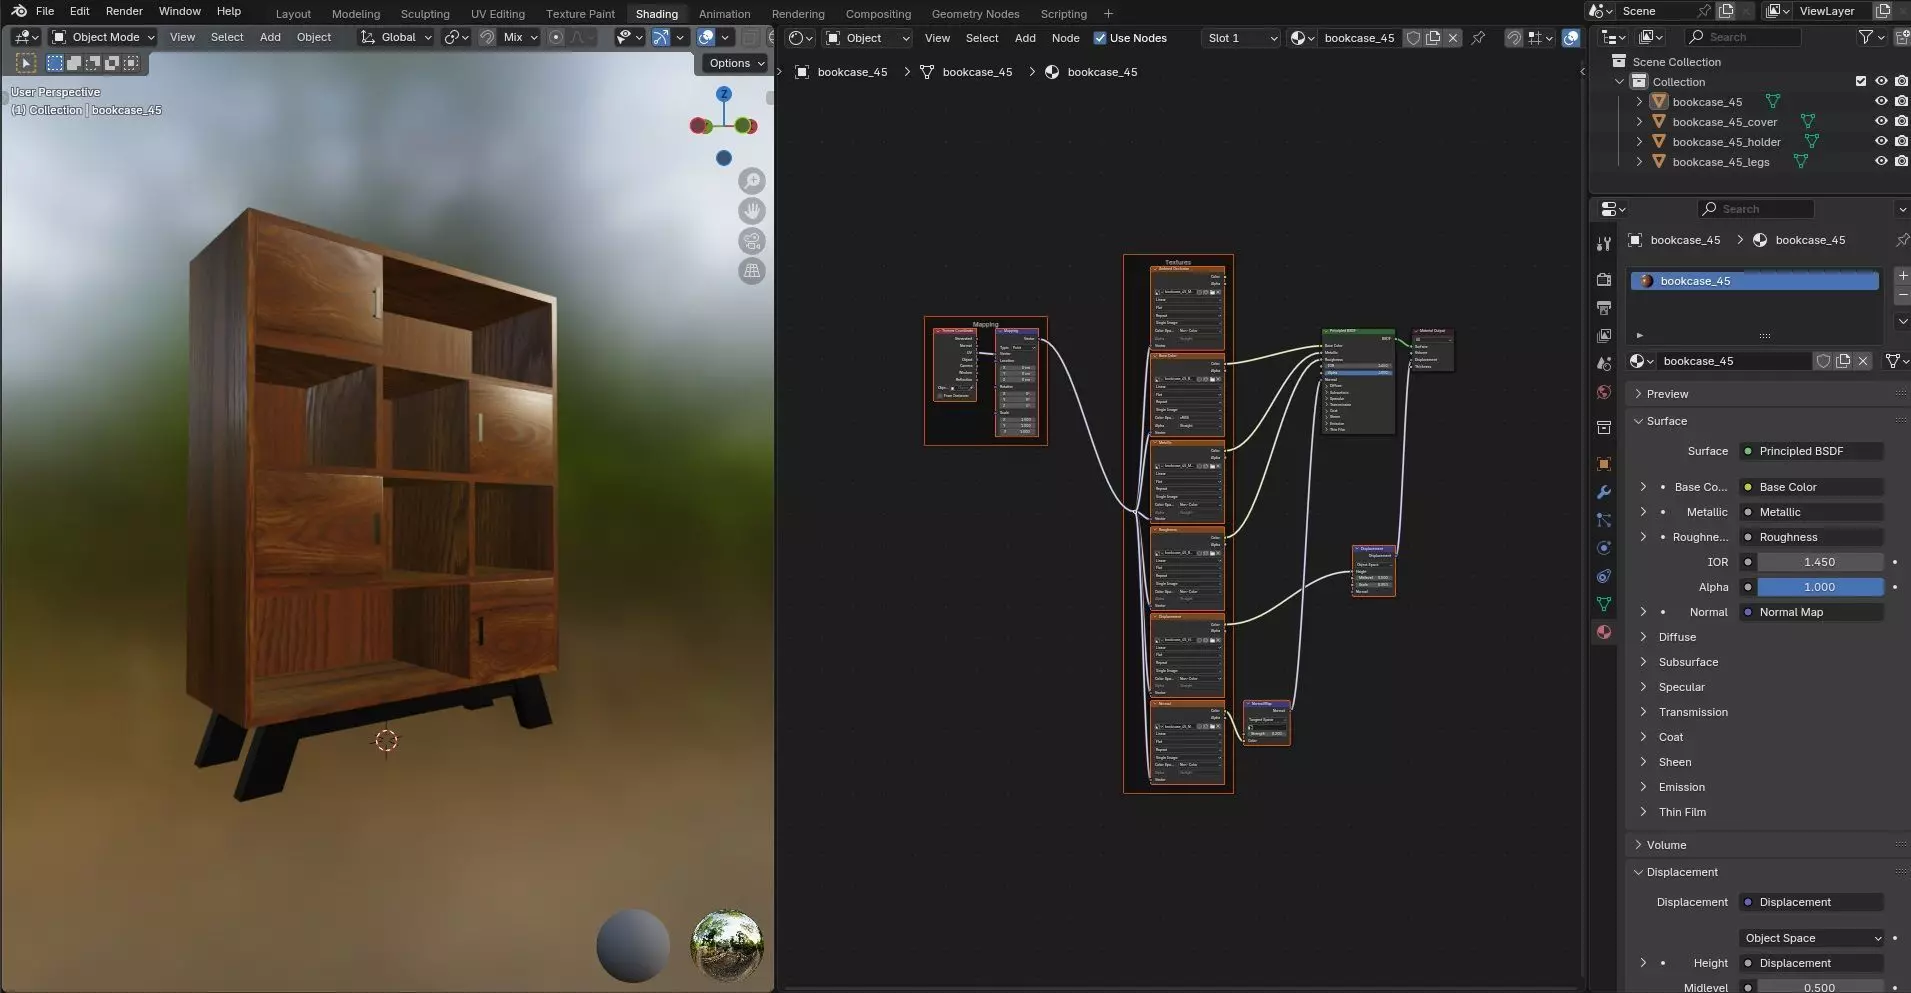Open the node editor Node menu
1911x993 pixels.
(1065, 38)
